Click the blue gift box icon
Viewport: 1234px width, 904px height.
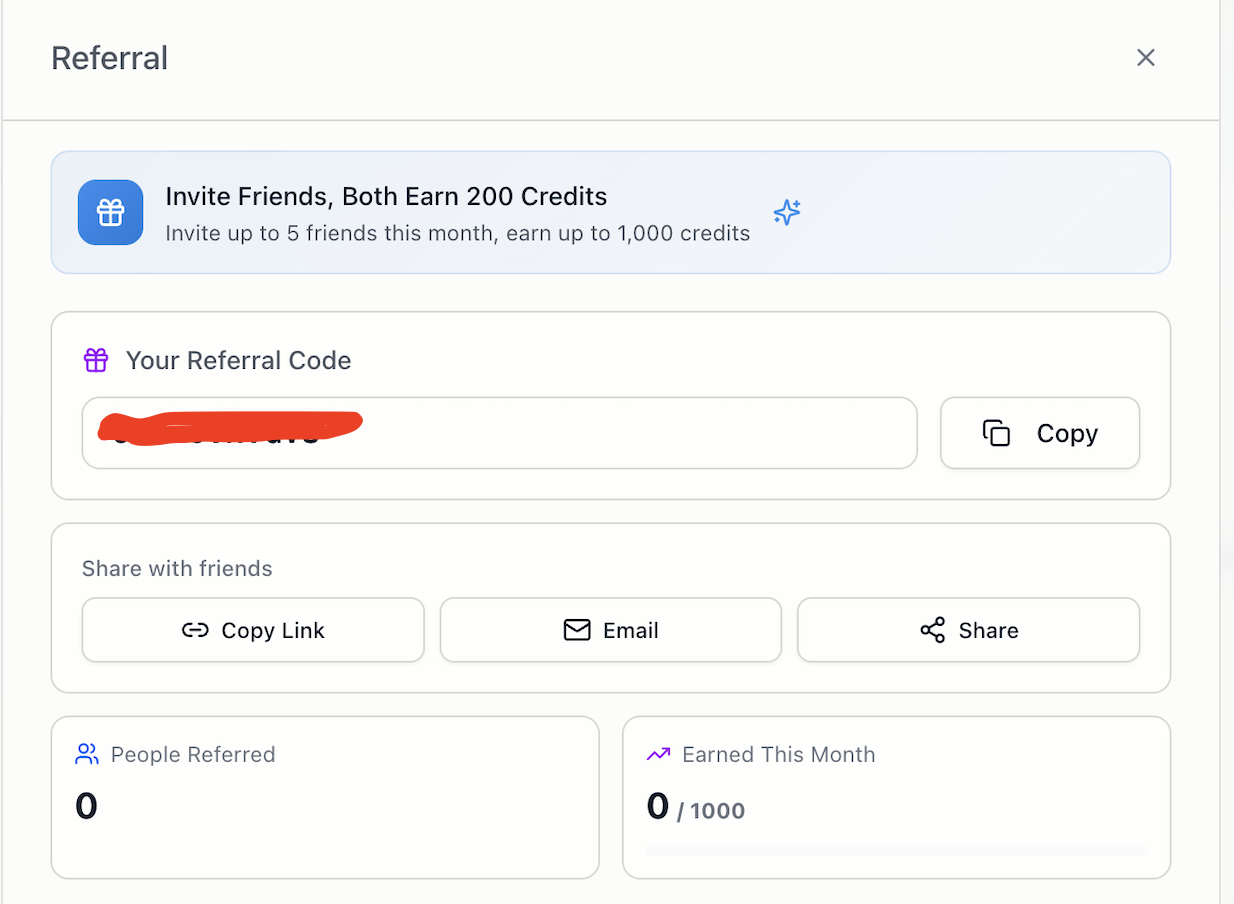pyautogui.click(x=110, y=212)
